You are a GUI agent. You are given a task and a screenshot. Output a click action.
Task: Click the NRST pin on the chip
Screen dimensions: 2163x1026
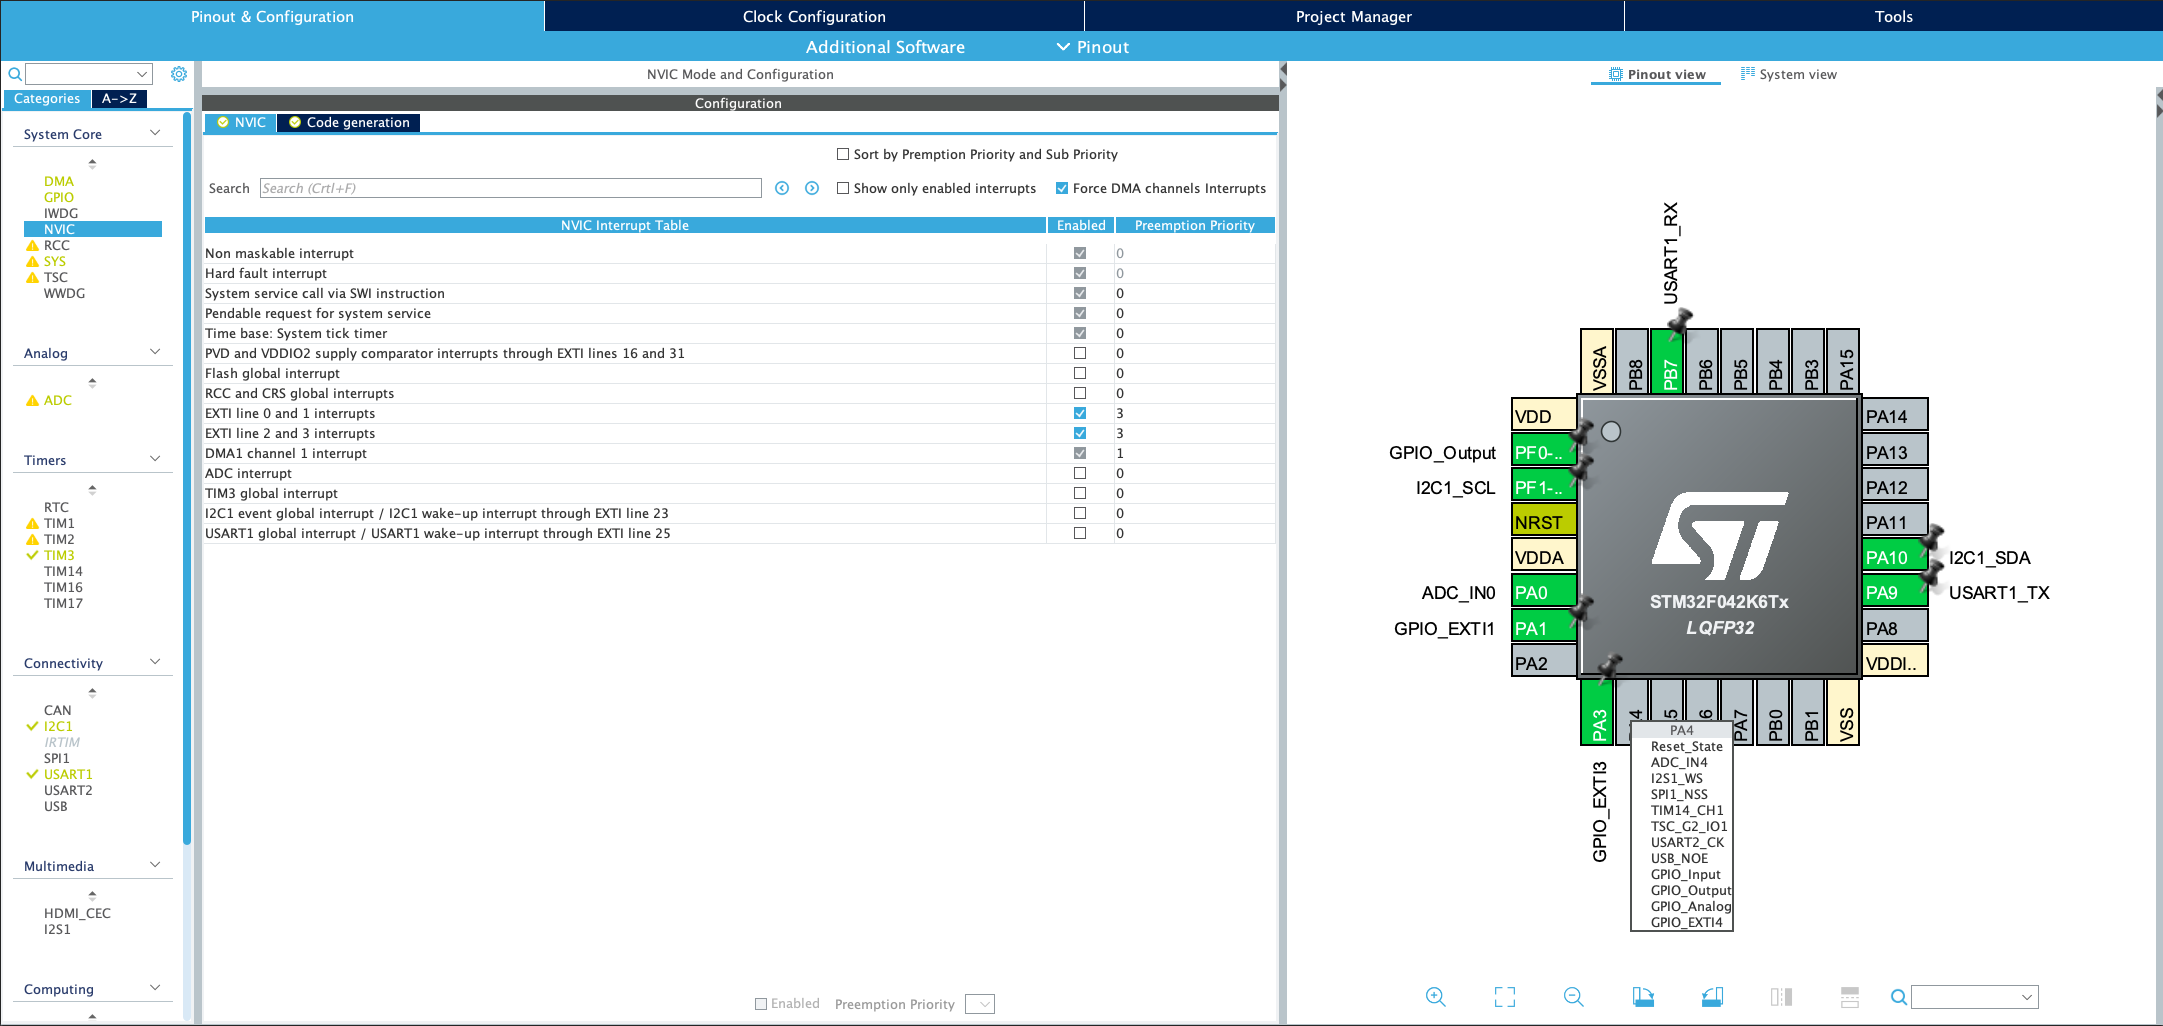pyautogui.click(x=1544, y=522)
